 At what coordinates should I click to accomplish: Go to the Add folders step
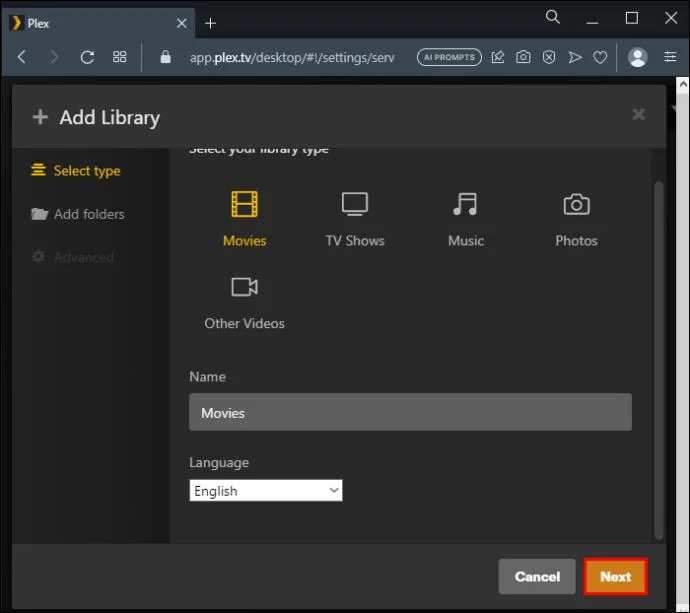pos(78,214)
